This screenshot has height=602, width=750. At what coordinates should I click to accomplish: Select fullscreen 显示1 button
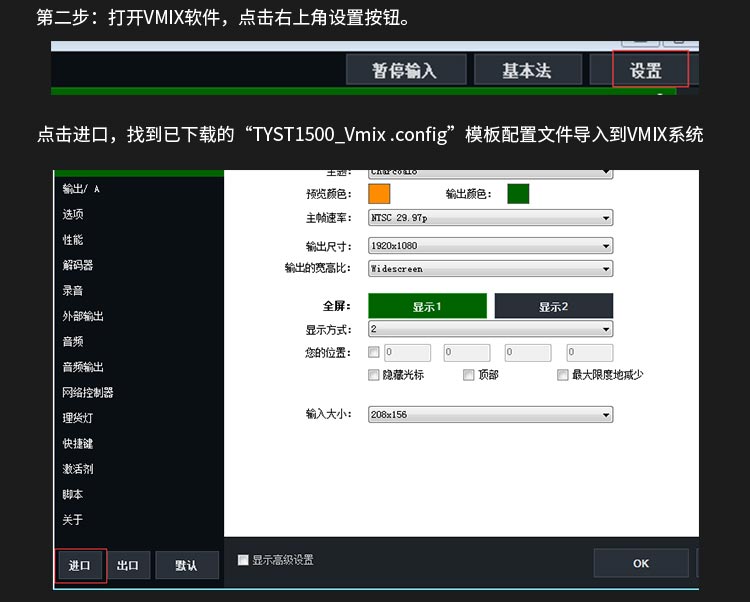pyautogui.click(x=428, y=306)
